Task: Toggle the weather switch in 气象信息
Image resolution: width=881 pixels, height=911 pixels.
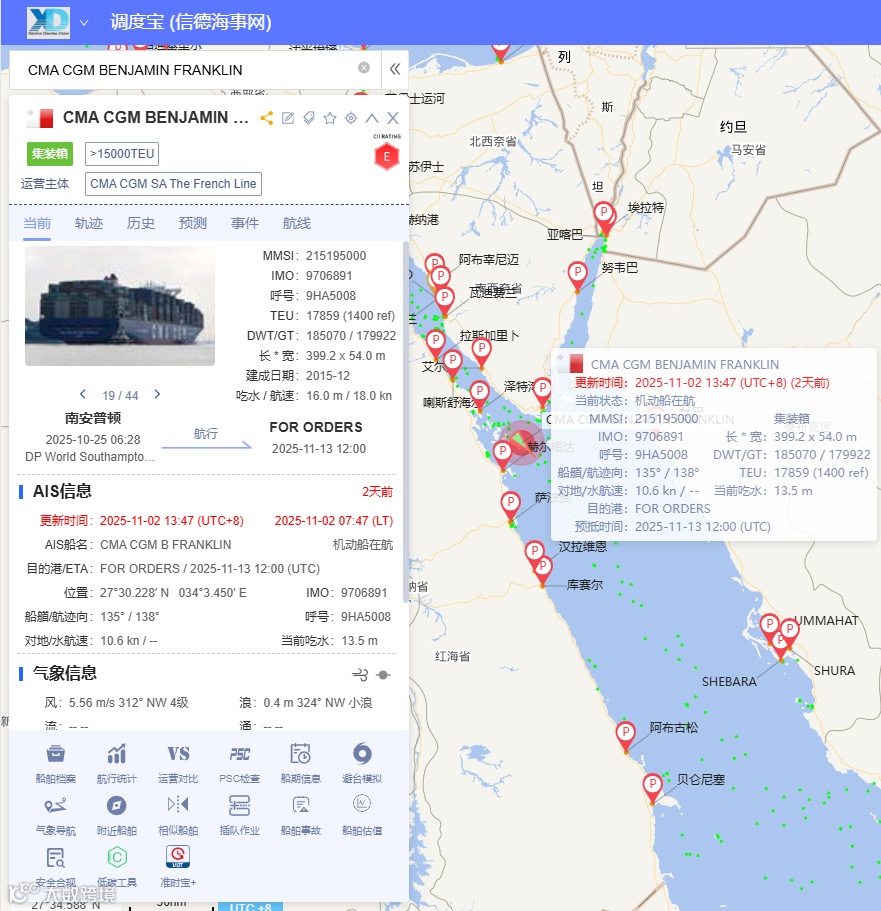Action: (384, 675)
